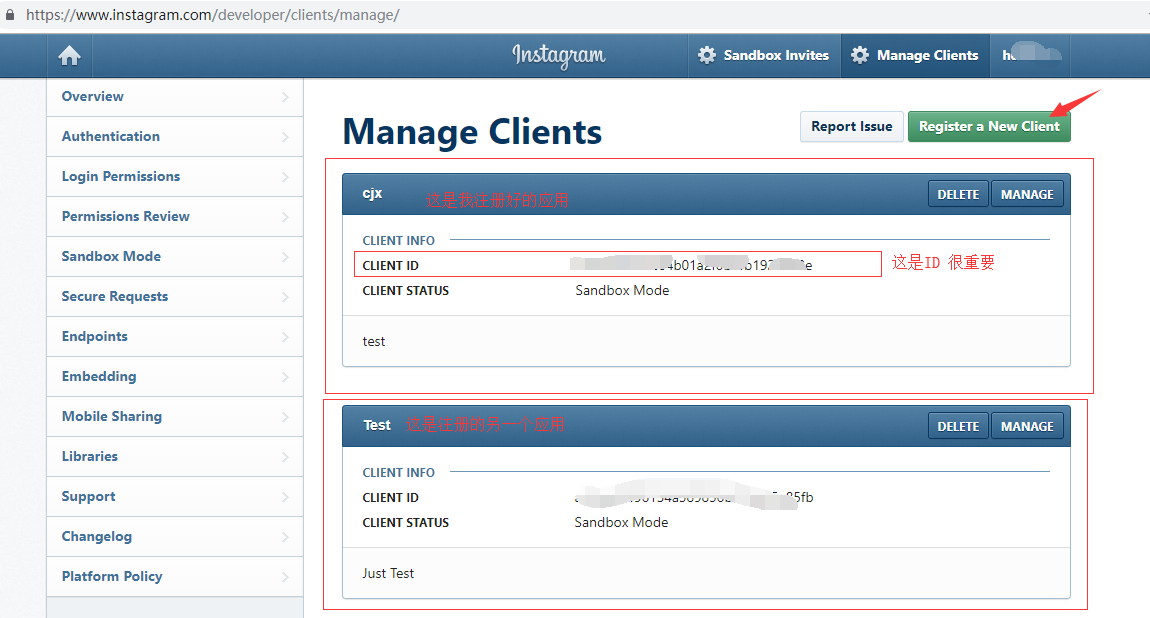Click chevron next to Permissions Review

pyautogui.click(x=285, y=217)
